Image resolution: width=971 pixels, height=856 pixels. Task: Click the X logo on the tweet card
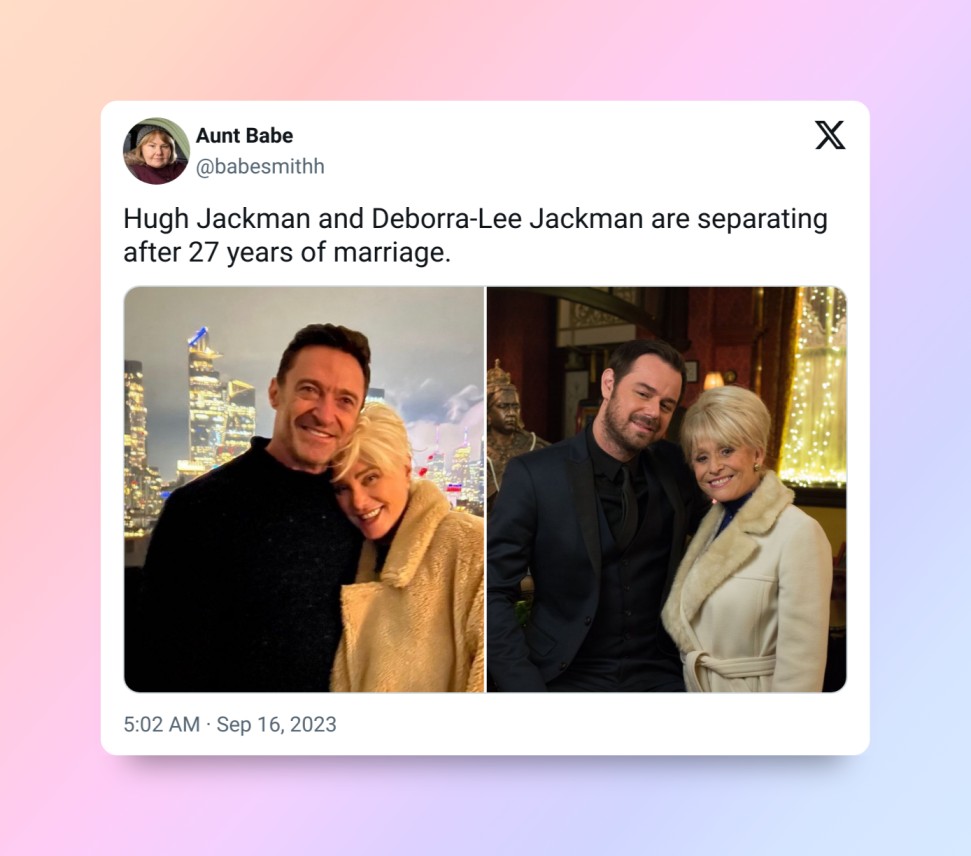pos(830,135)
